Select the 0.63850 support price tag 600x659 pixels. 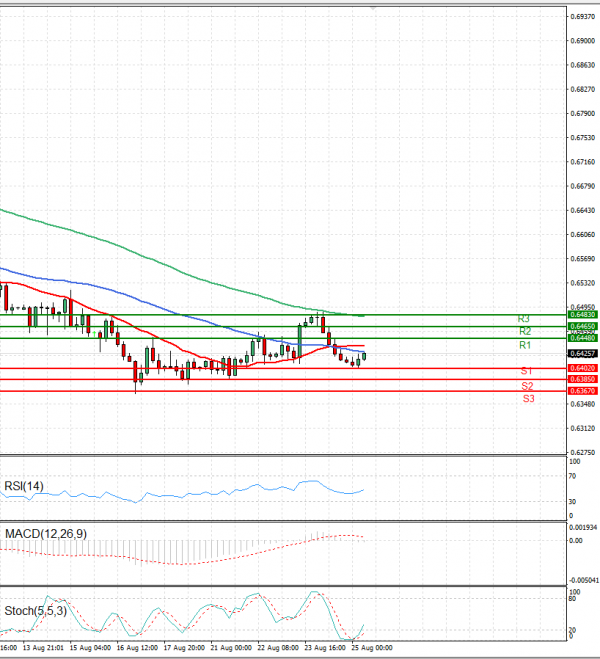582,379
